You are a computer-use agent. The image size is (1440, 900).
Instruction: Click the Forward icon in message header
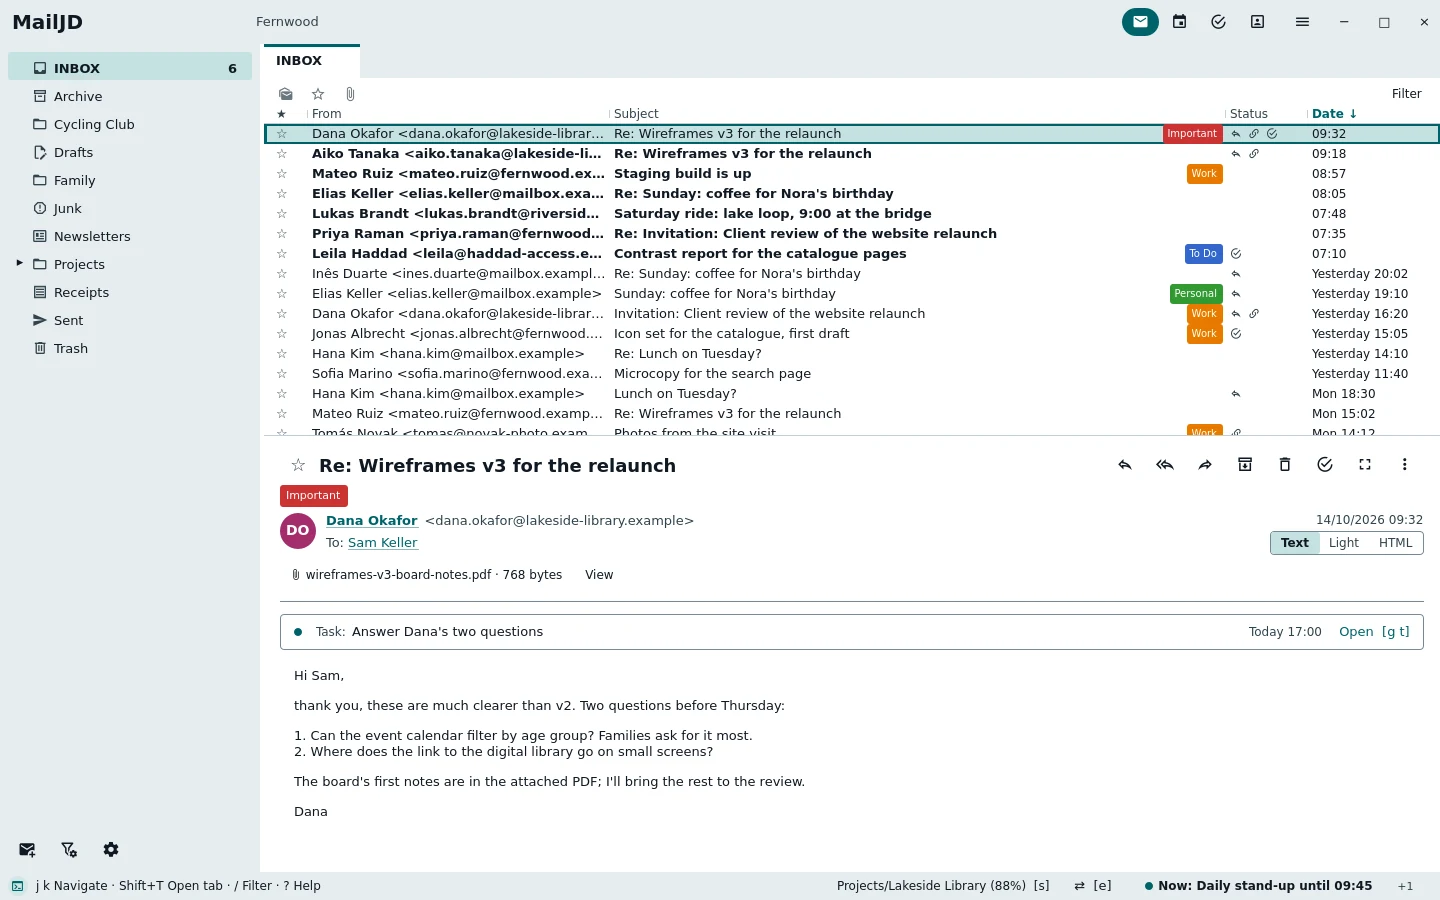click(x=1205, y=465)
